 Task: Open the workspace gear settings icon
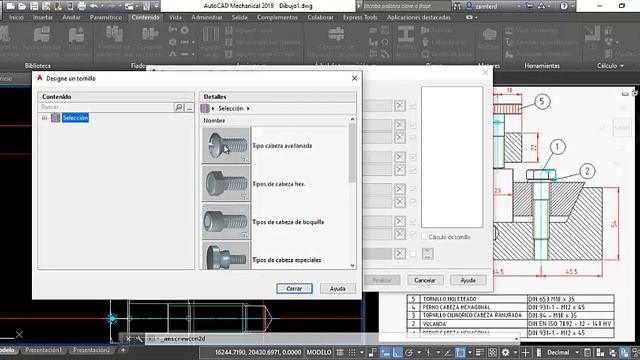(x=505, y=352)
